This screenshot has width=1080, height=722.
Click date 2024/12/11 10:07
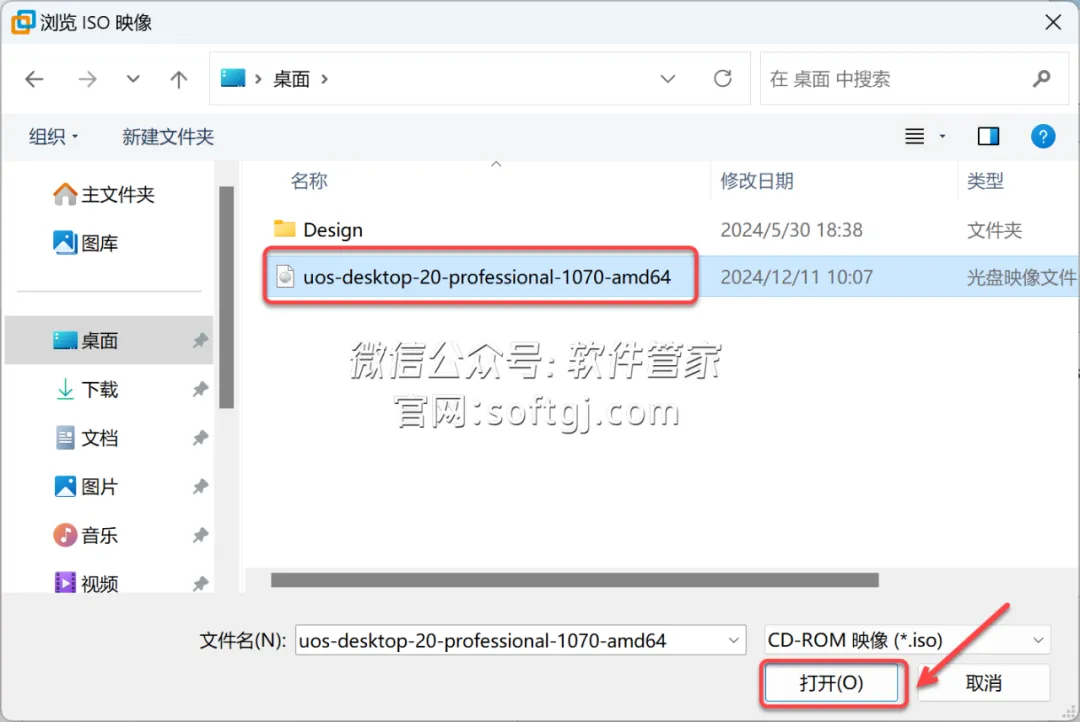pyautogui.click(x=796, y=277)
